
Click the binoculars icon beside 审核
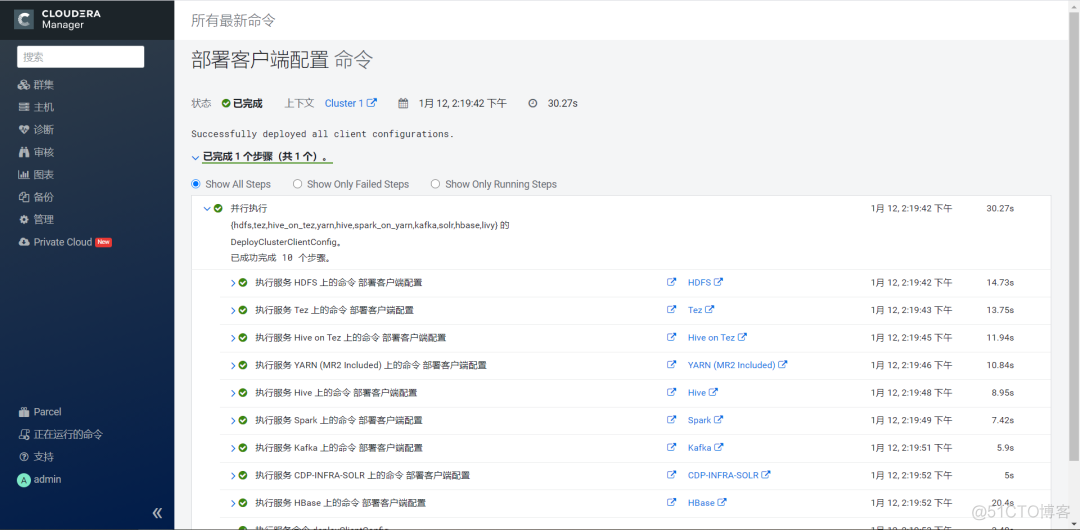tap(23, 152)
